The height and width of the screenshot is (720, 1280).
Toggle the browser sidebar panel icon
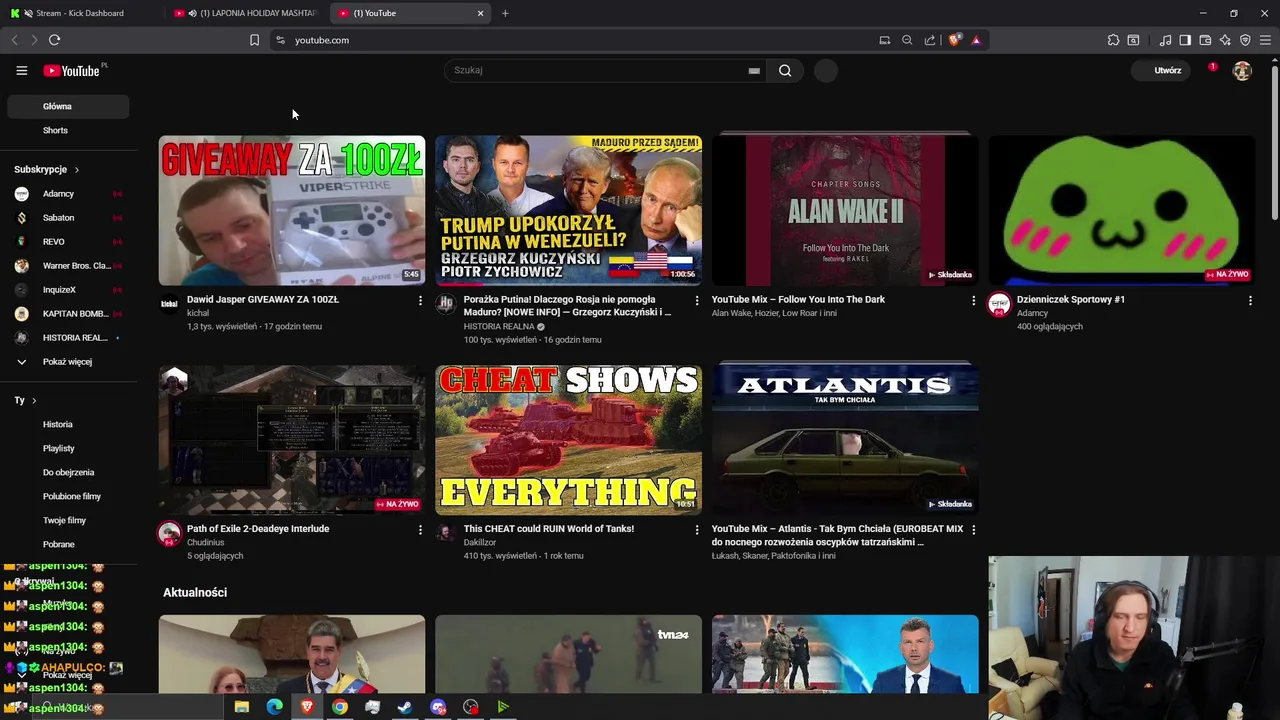click(1185, 40)
